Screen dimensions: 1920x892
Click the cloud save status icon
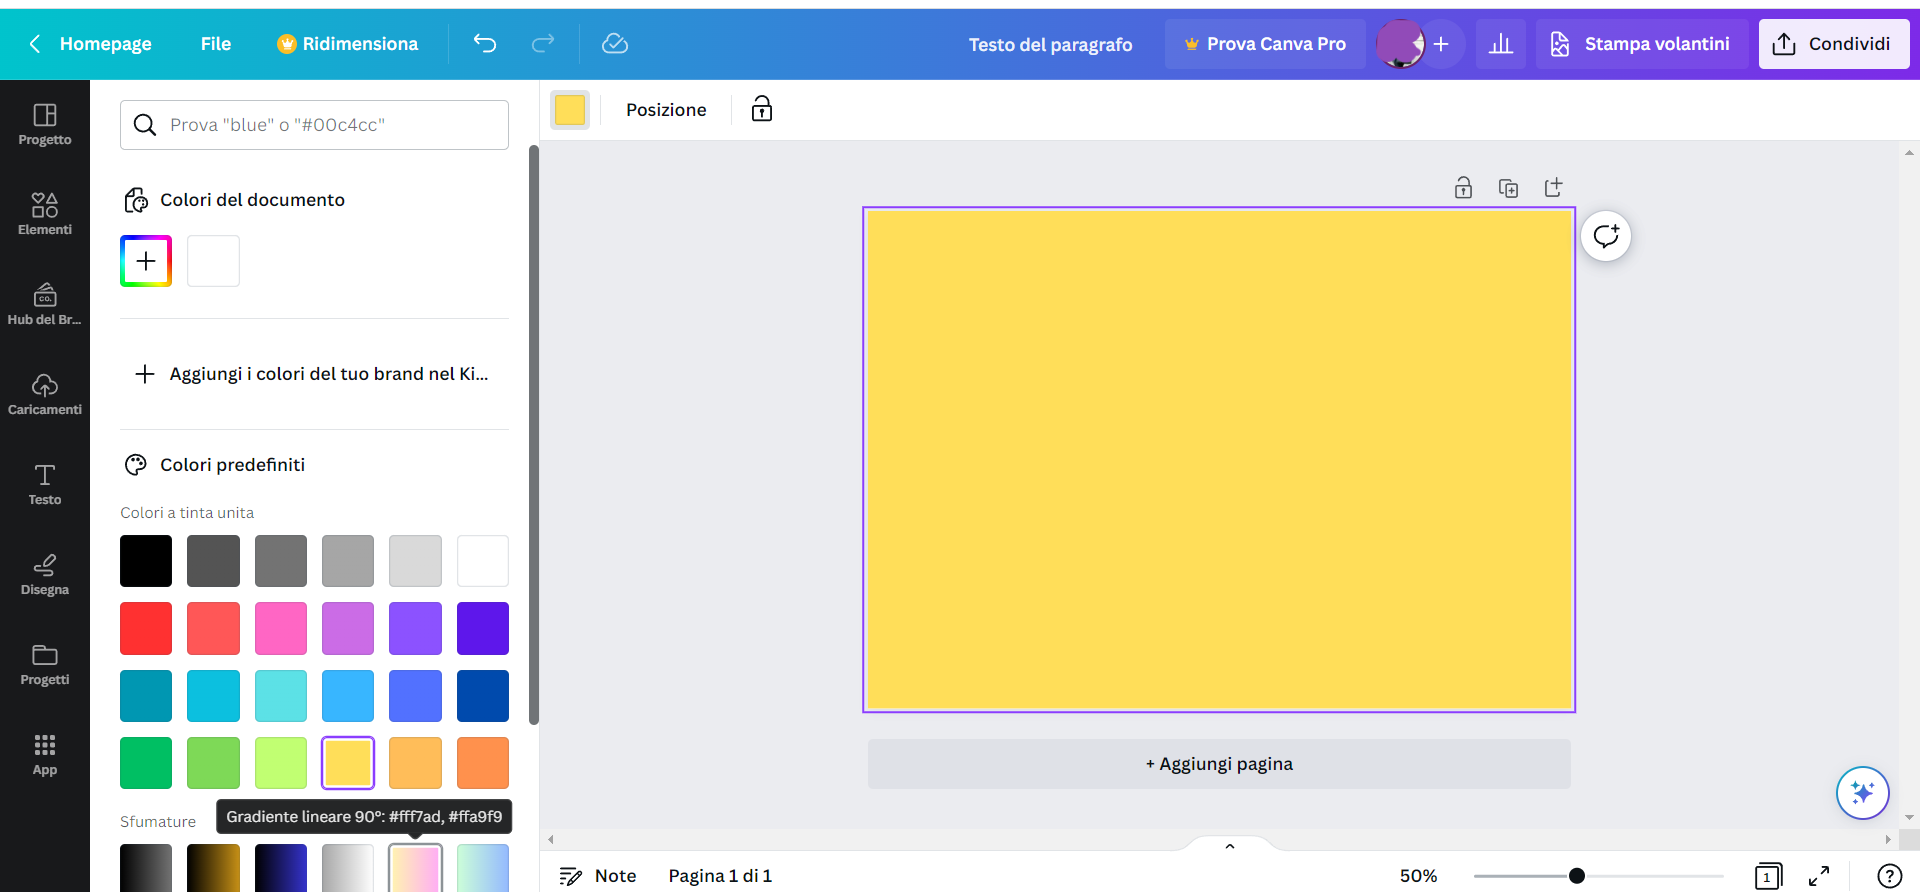pyautogui.click(x=615, y=44)
